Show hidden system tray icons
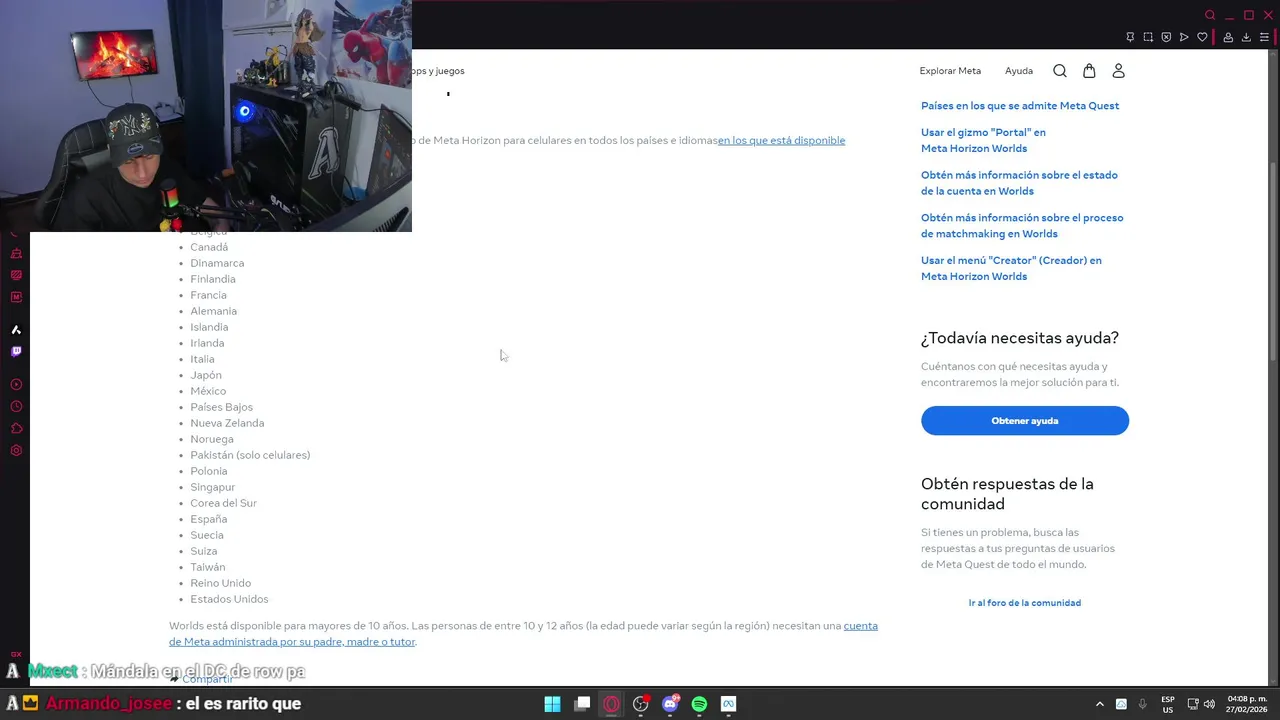 1100,704
